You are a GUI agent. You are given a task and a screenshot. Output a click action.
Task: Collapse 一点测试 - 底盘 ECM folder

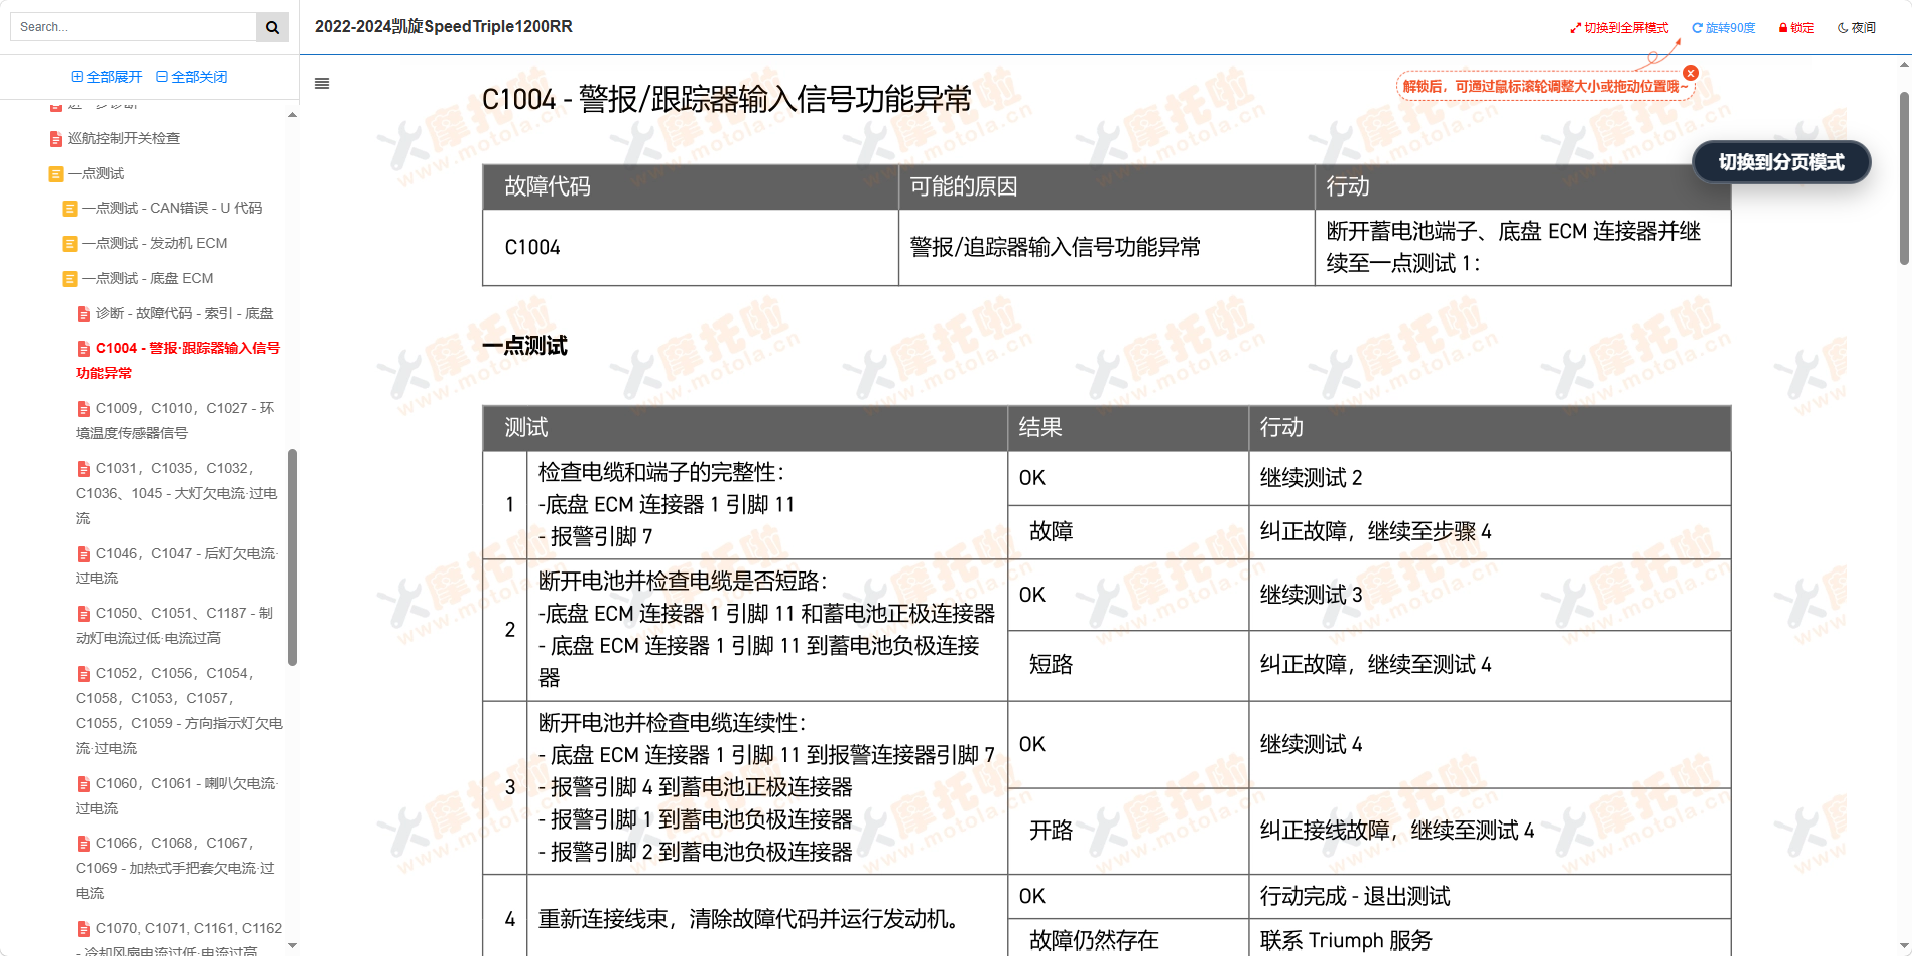click(147, 278)
